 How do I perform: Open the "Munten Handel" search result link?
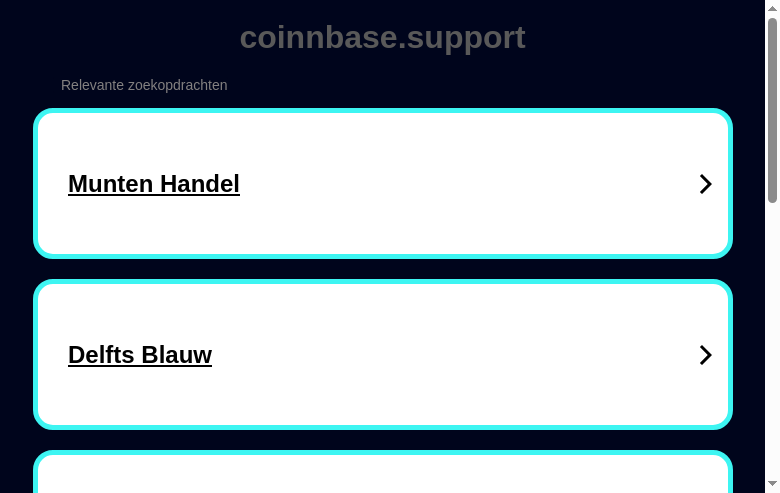coord(153,184)
